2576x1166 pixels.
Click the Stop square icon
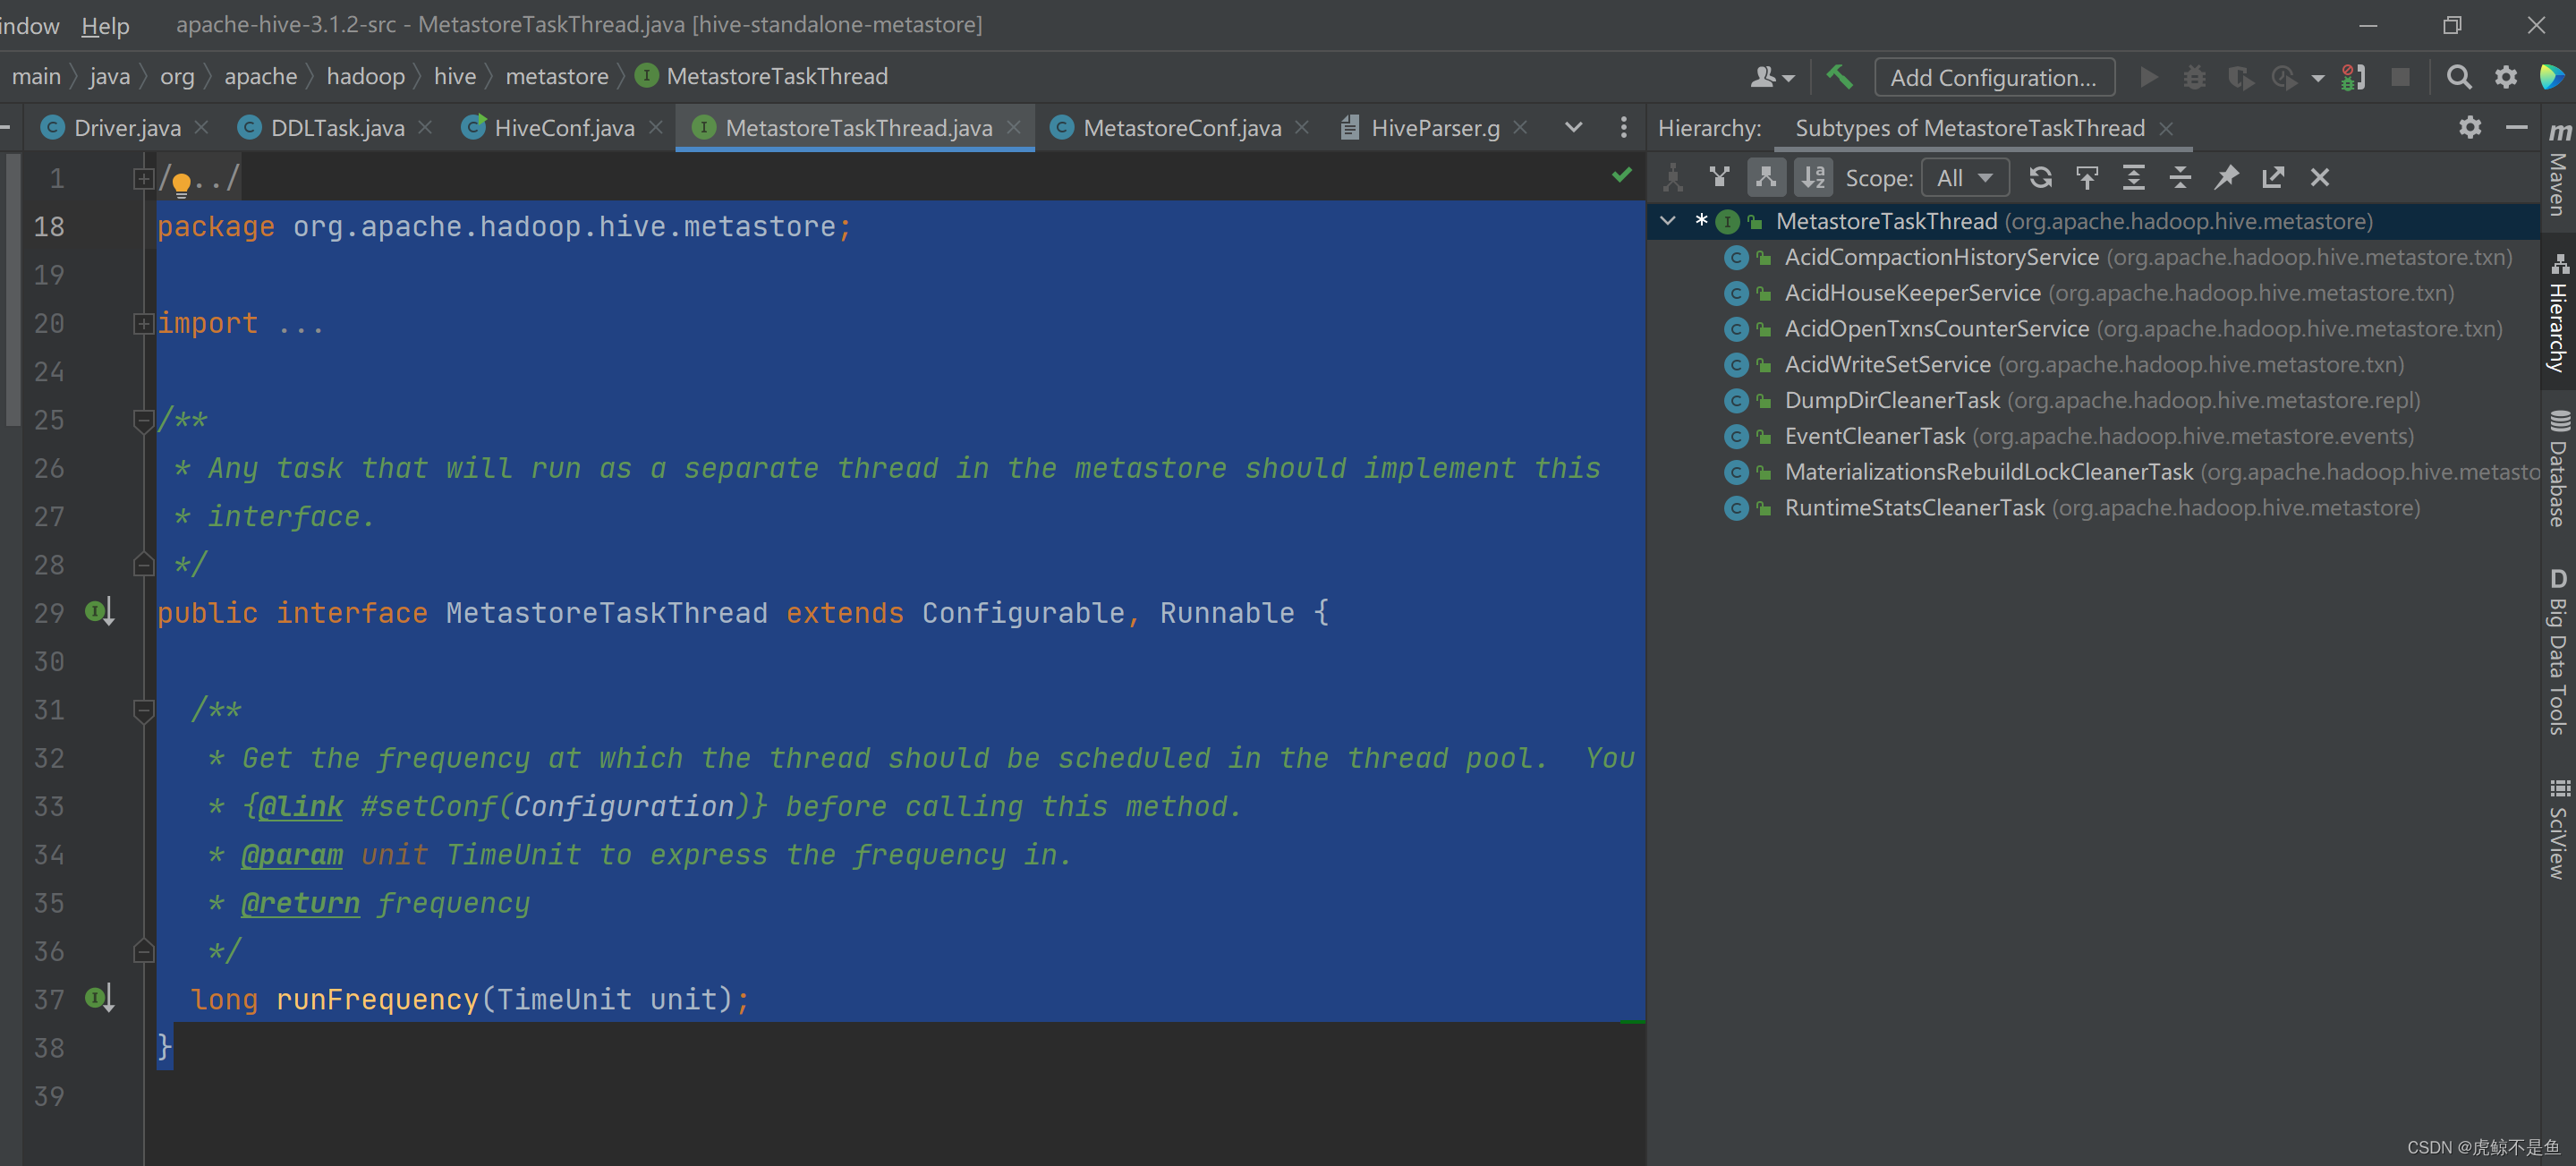click(x=2400, y=77)
